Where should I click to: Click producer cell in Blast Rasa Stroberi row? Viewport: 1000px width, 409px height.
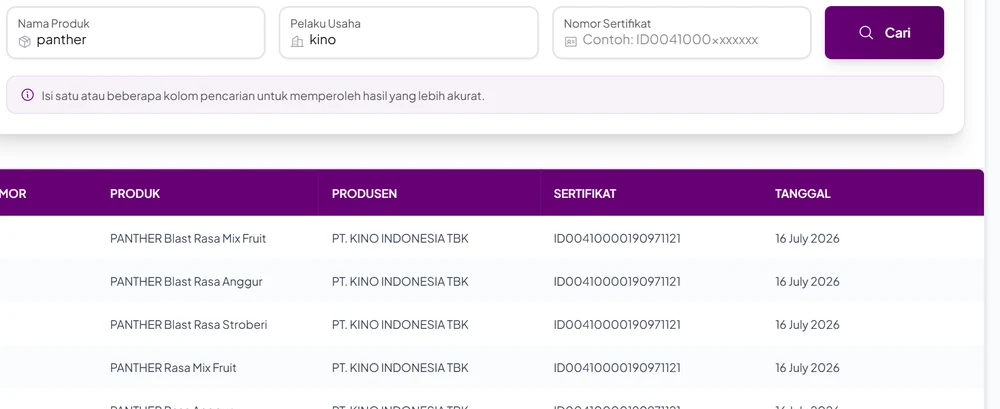[x=400, y=325]
